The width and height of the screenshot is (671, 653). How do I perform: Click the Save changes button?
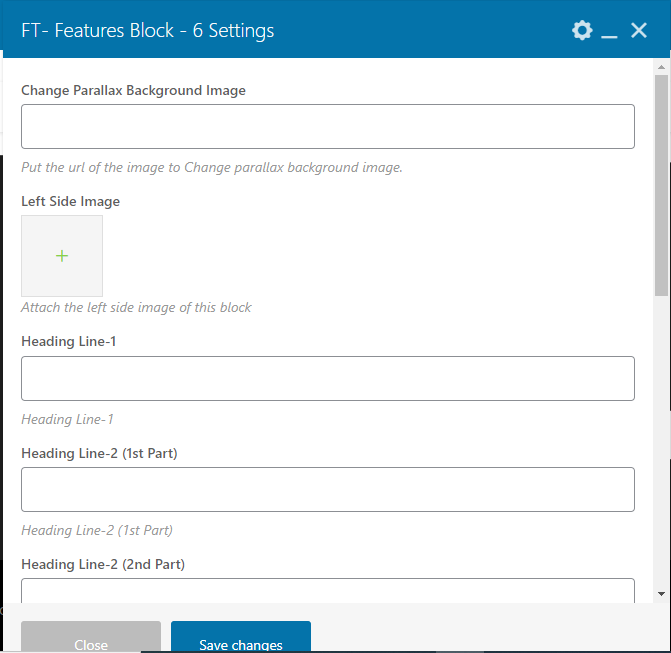(x=241, y=640)
